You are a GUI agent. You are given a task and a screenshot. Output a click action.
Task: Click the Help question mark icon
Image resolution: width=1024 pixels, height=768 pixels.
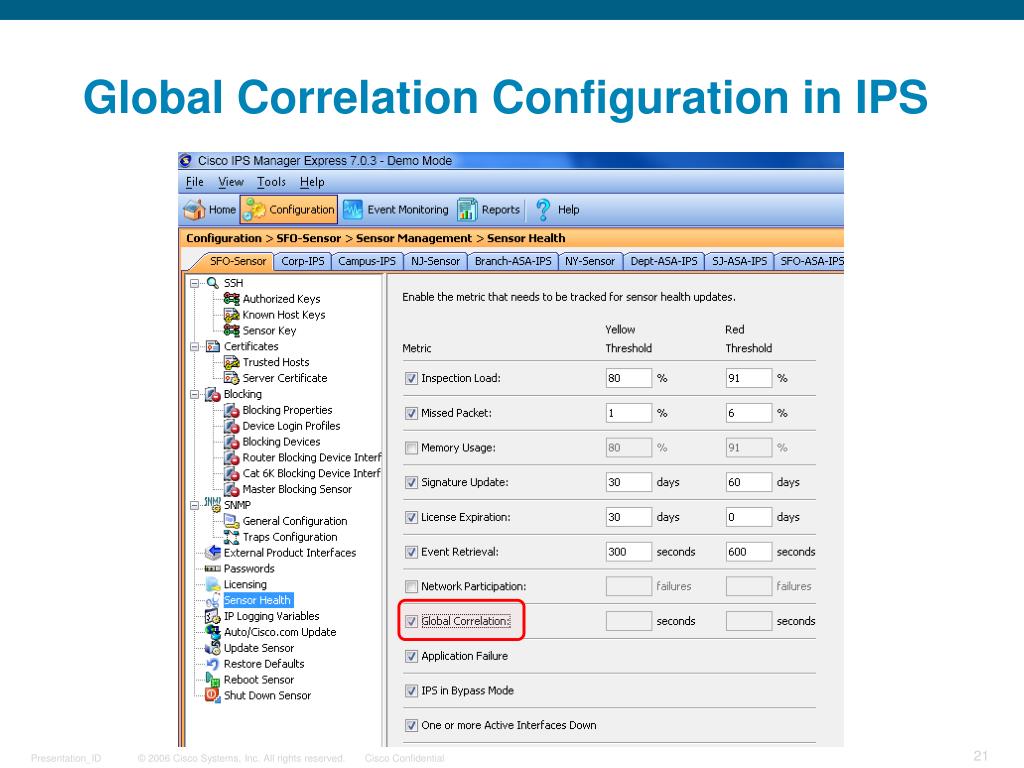point(543,210)
